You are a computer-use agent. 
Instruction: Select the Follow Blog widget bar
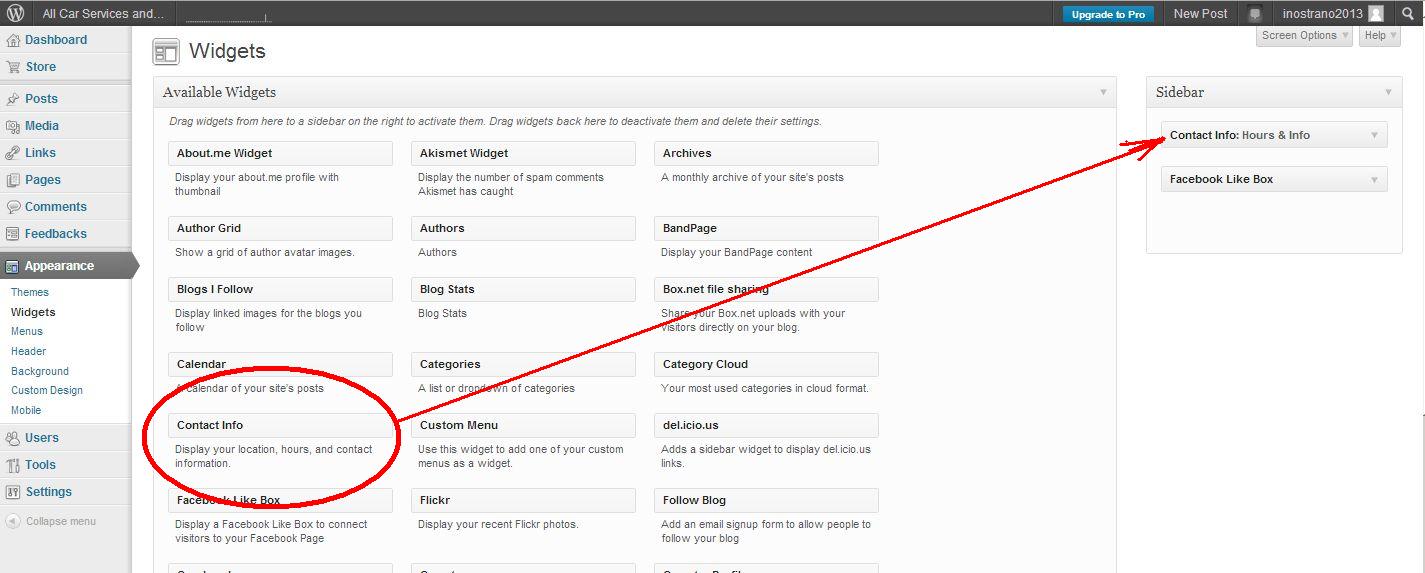tap(766, 500)
